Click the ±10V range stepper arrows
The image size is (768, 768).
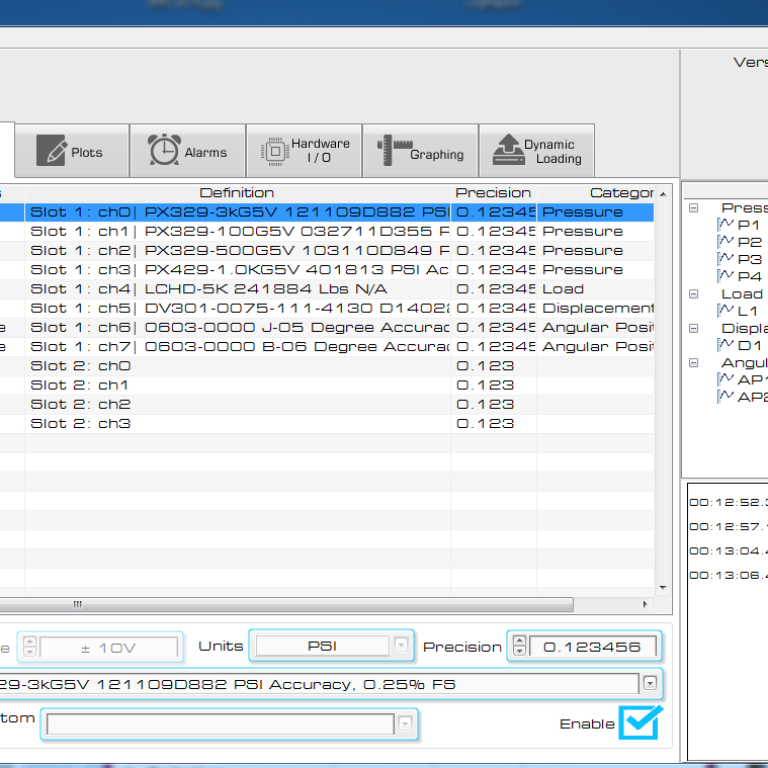click(x=29, y=646)
